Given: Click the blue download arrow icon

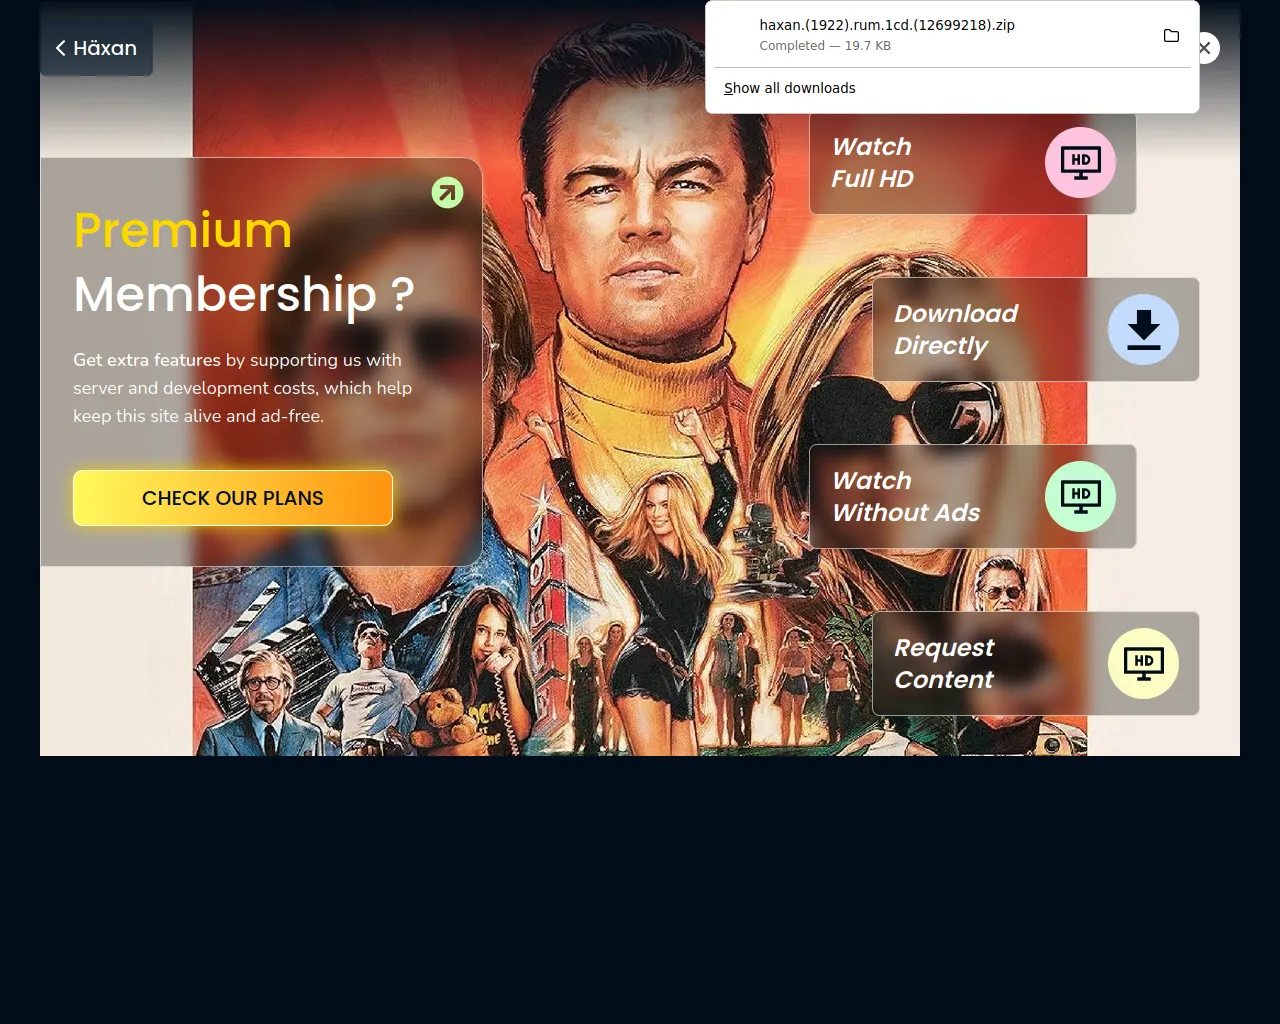Looking at the screenshot, I should (1143, 329).
